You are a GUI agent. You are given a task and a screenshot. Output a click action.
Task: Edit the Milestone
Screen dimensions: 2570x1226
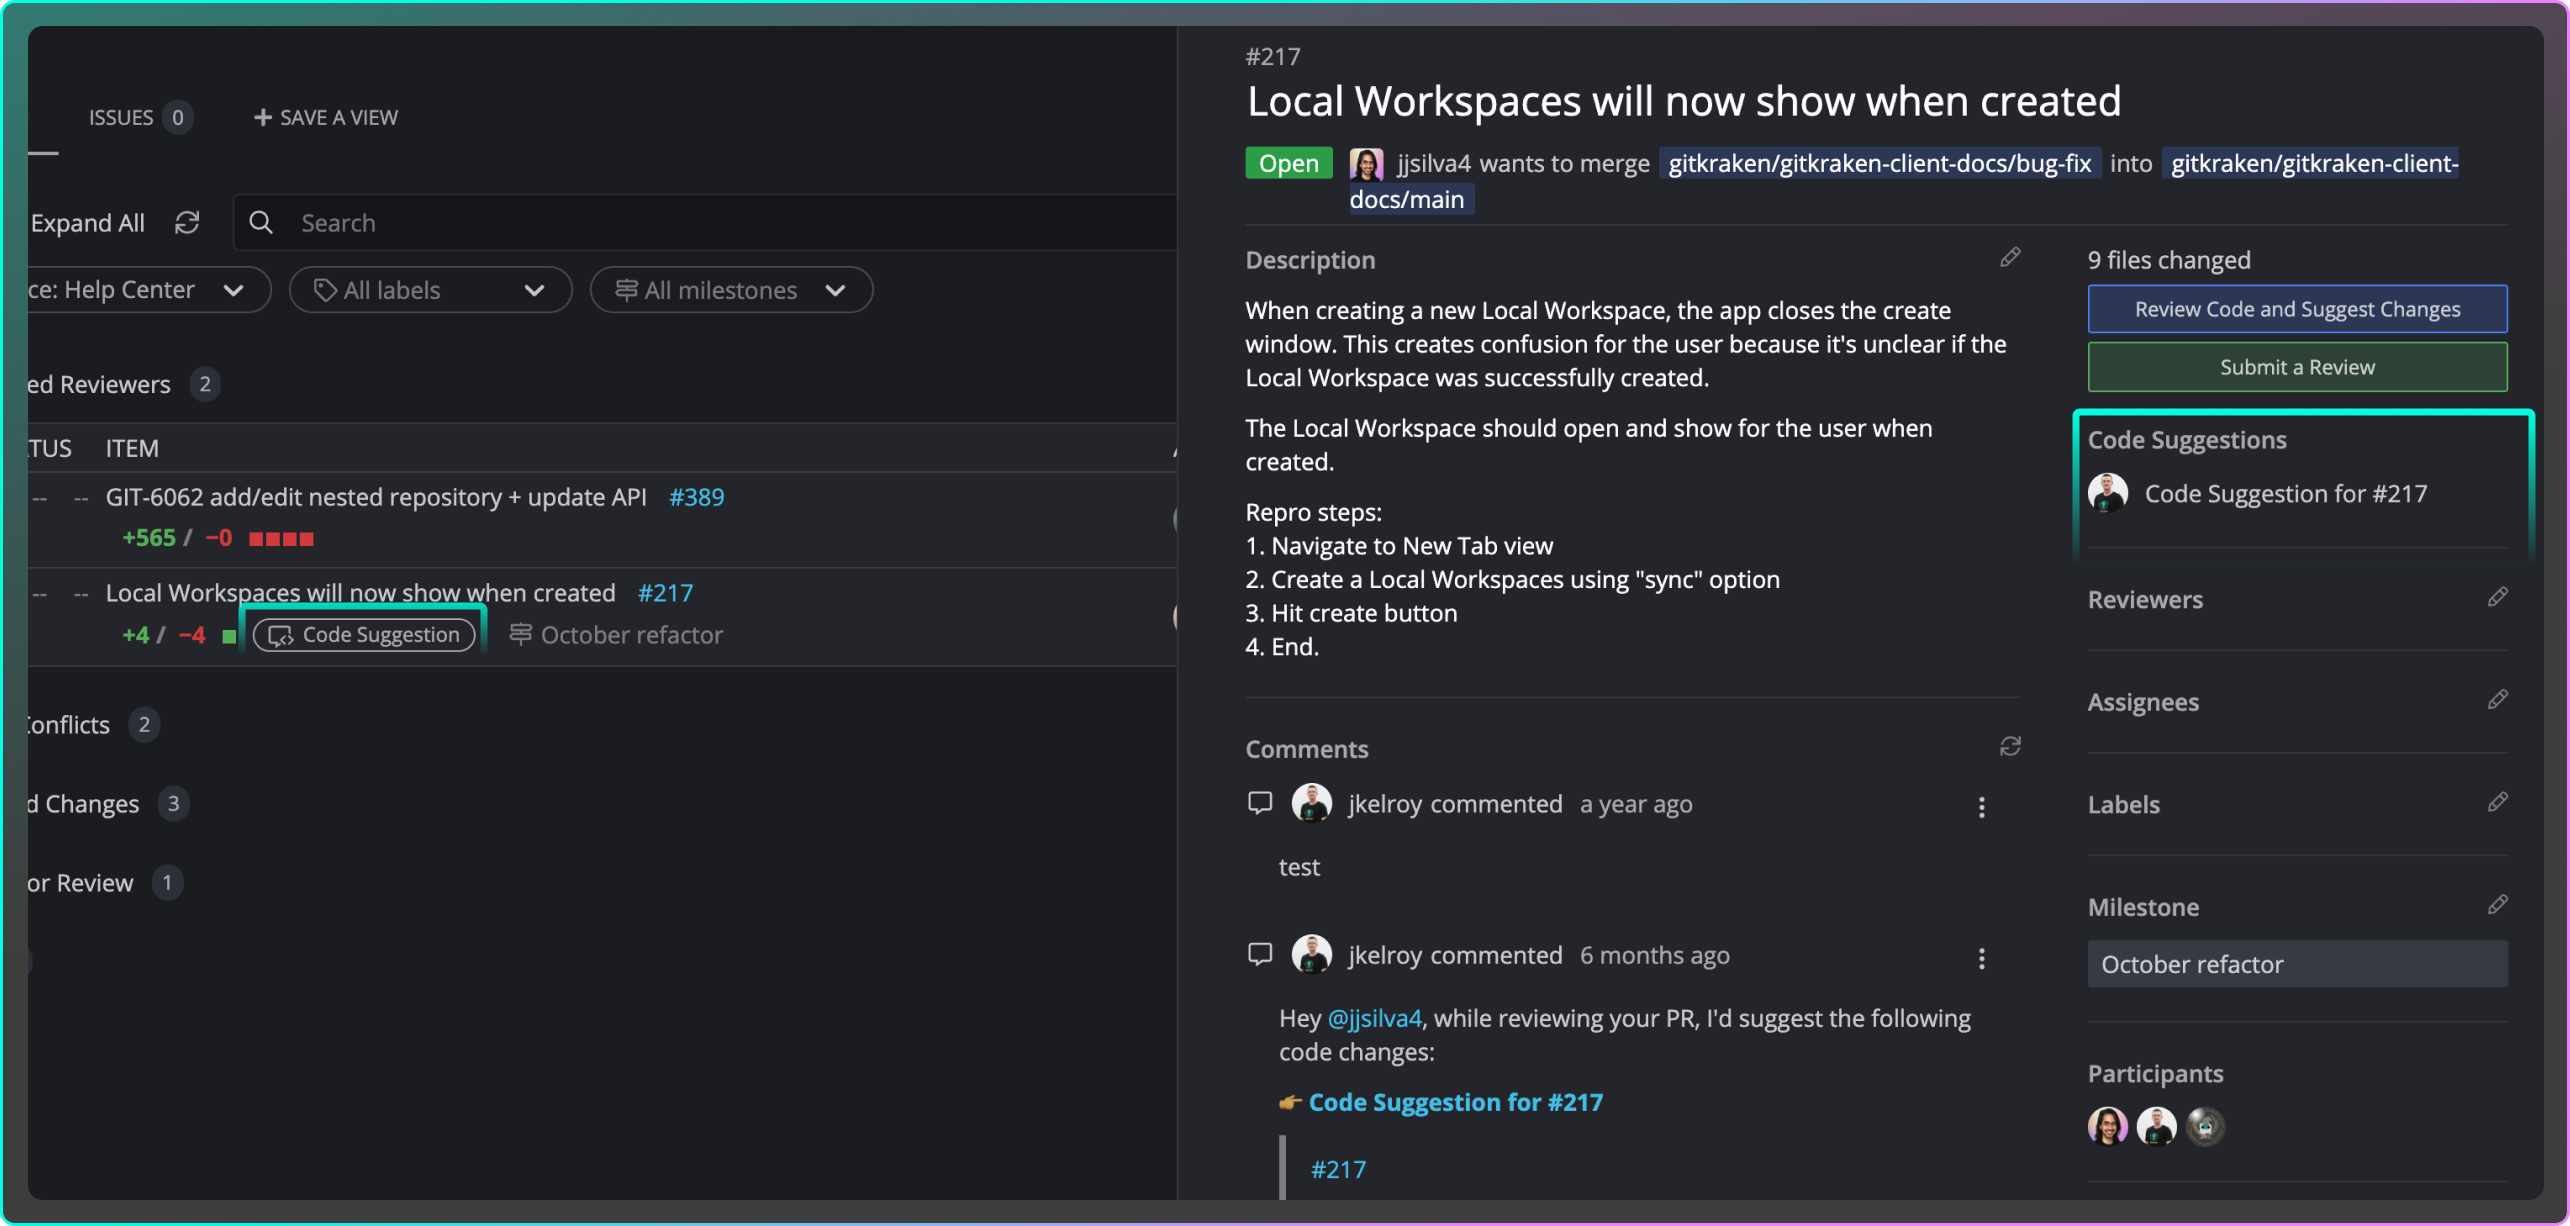click(x=2498, y=904)
